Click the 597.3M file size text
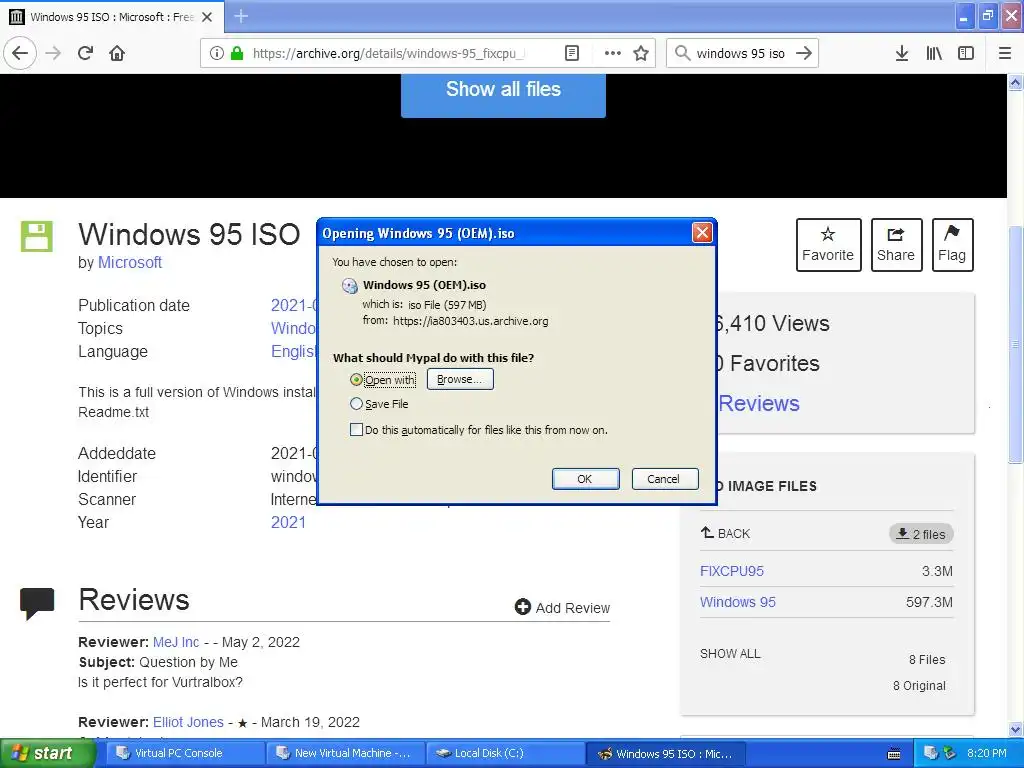The image size is (1024, 768). 929,602
